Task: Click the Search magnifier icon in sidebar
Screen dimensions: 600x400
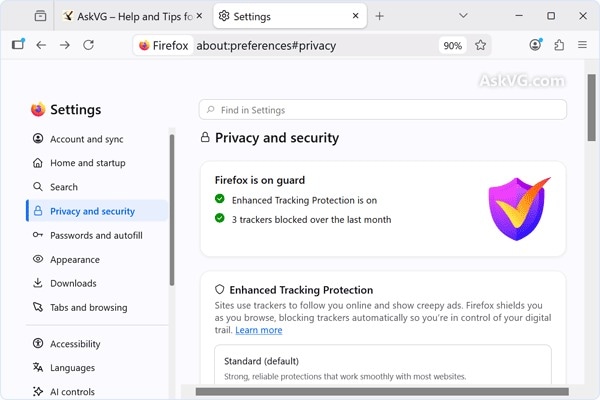Action: point(38,187)
